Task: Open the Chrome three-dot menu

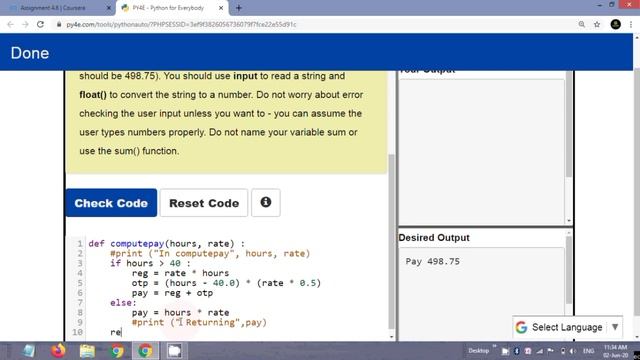Action: (631, 24)
